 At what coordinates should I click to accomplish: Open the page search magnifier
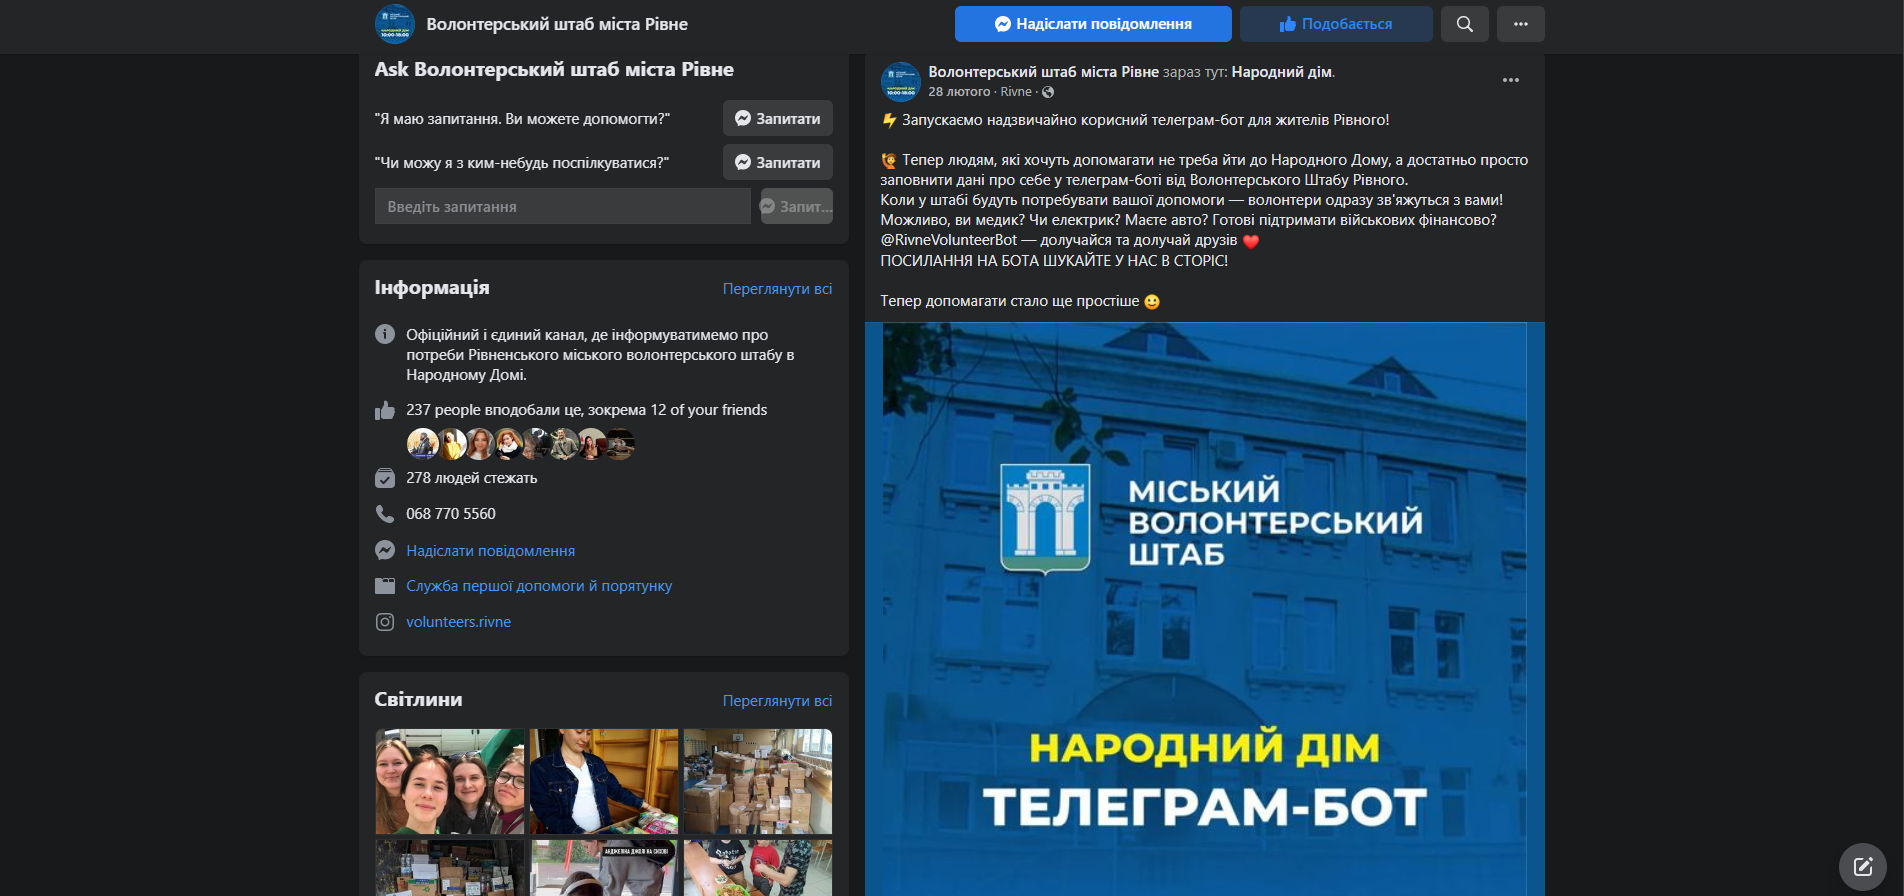click(x=1465, y=24)
